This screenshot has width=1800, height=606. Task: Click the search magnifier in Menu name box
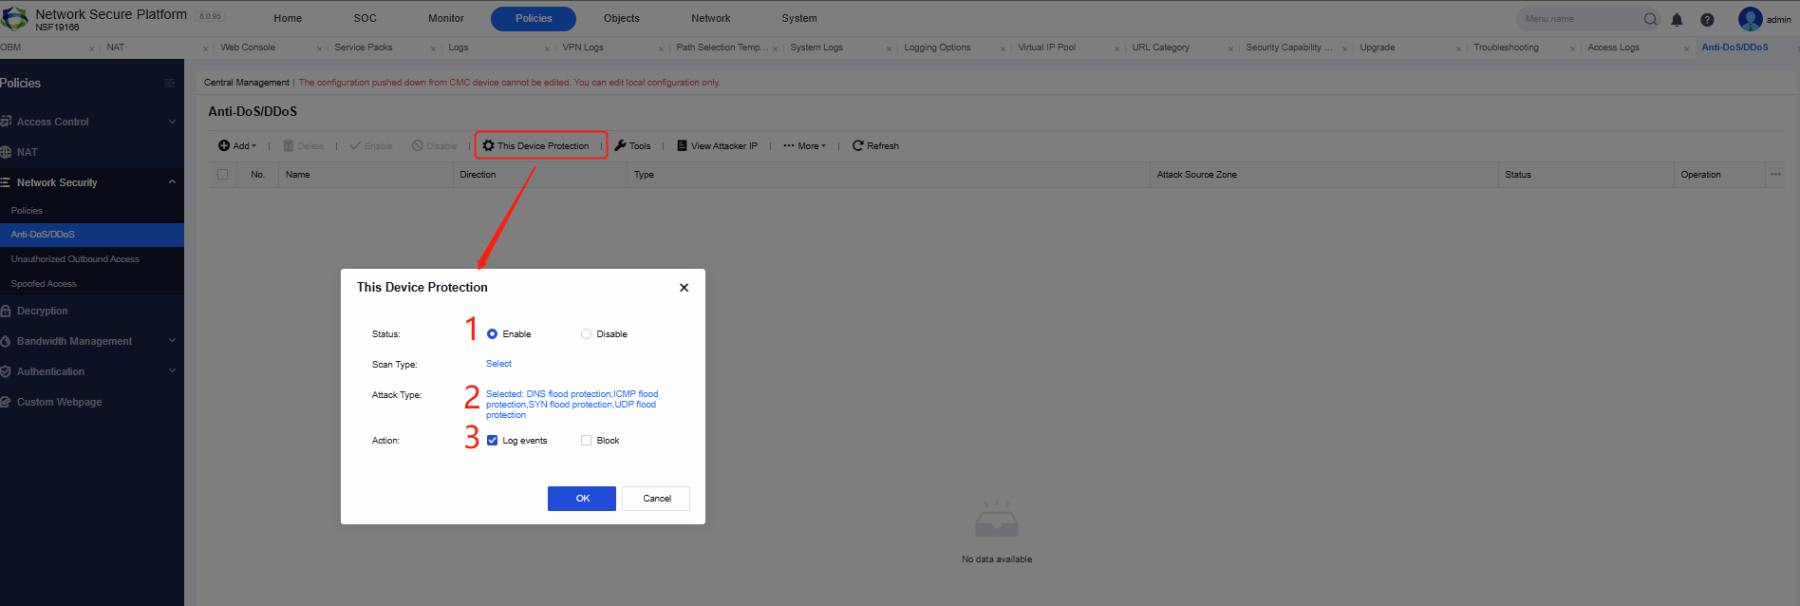(1651, 19)
